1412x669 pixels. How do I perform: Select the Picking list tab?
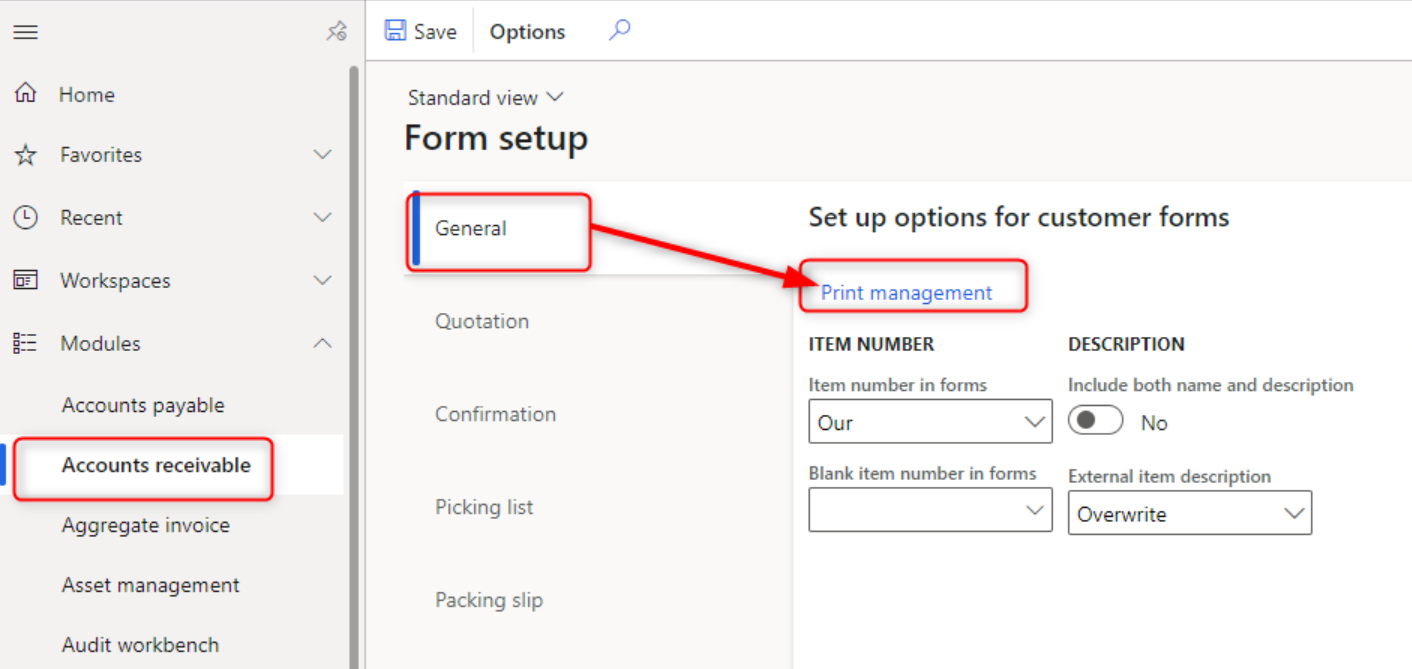tap(484, 507)
